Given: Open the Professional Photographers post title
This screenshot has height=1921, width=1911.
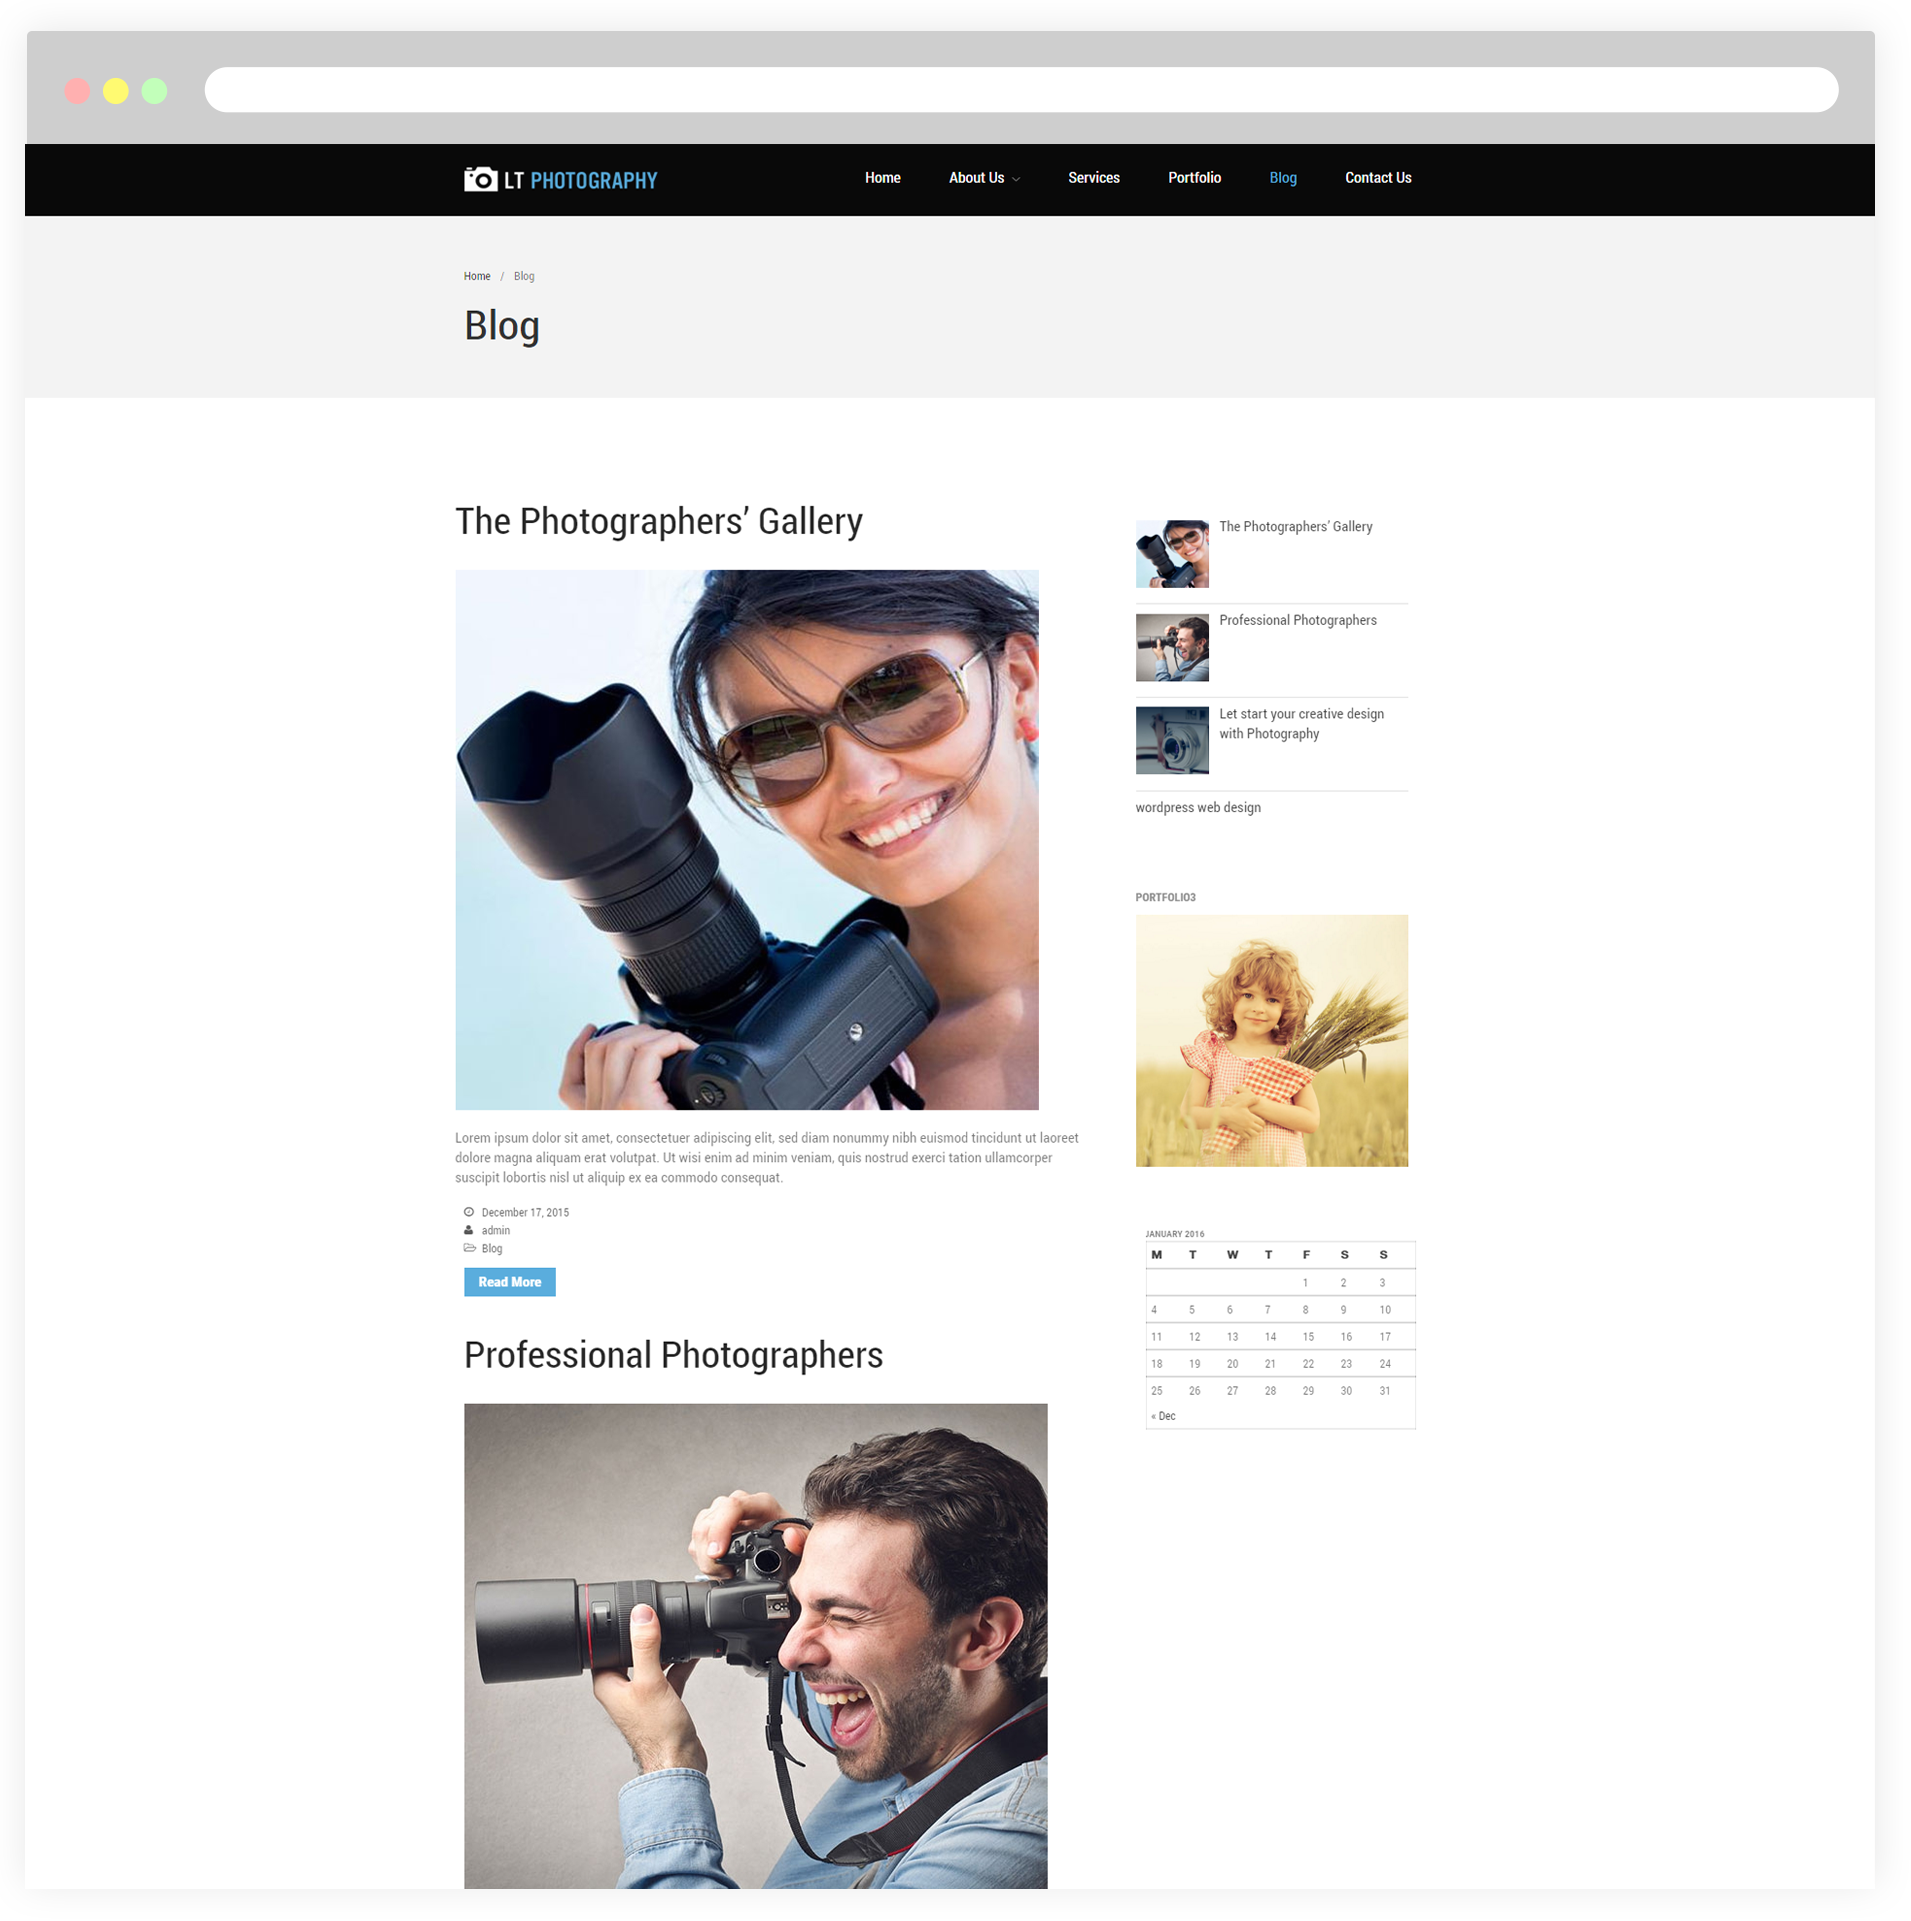Looking at the screenshot, I should 673,1355.
